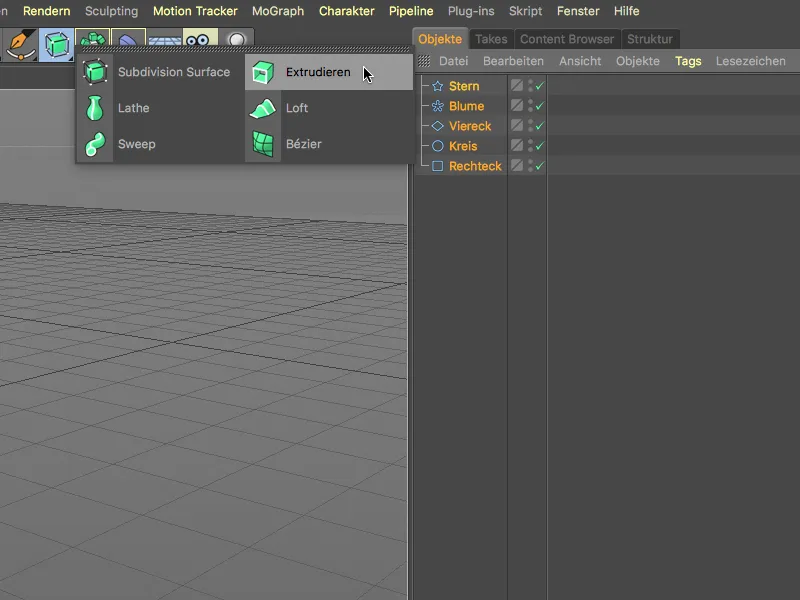Choose Subdivision Surface from the popup

click(x=160, y=72)
